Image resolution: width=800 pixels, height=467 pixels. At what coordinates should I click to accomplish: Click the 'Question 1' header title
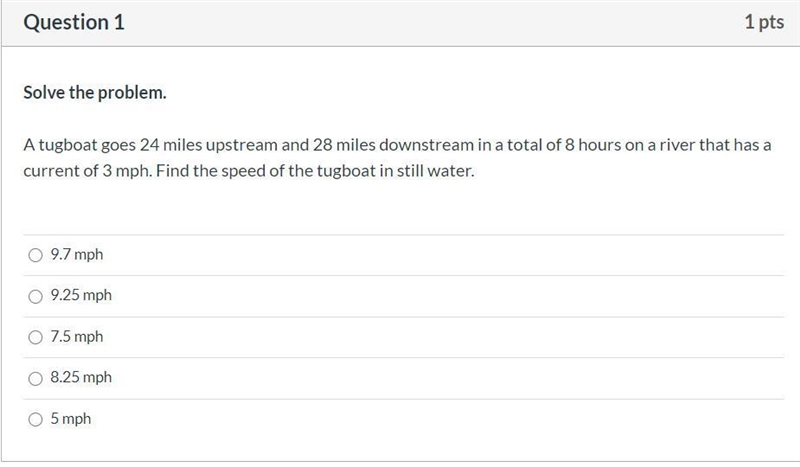[x=74, y=22]
